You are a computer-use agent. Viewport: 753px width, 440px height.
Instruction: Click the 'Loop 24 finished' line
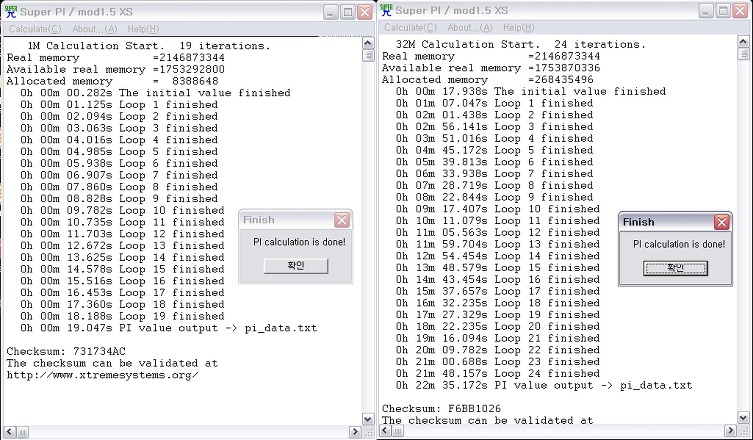click(498, 373)
